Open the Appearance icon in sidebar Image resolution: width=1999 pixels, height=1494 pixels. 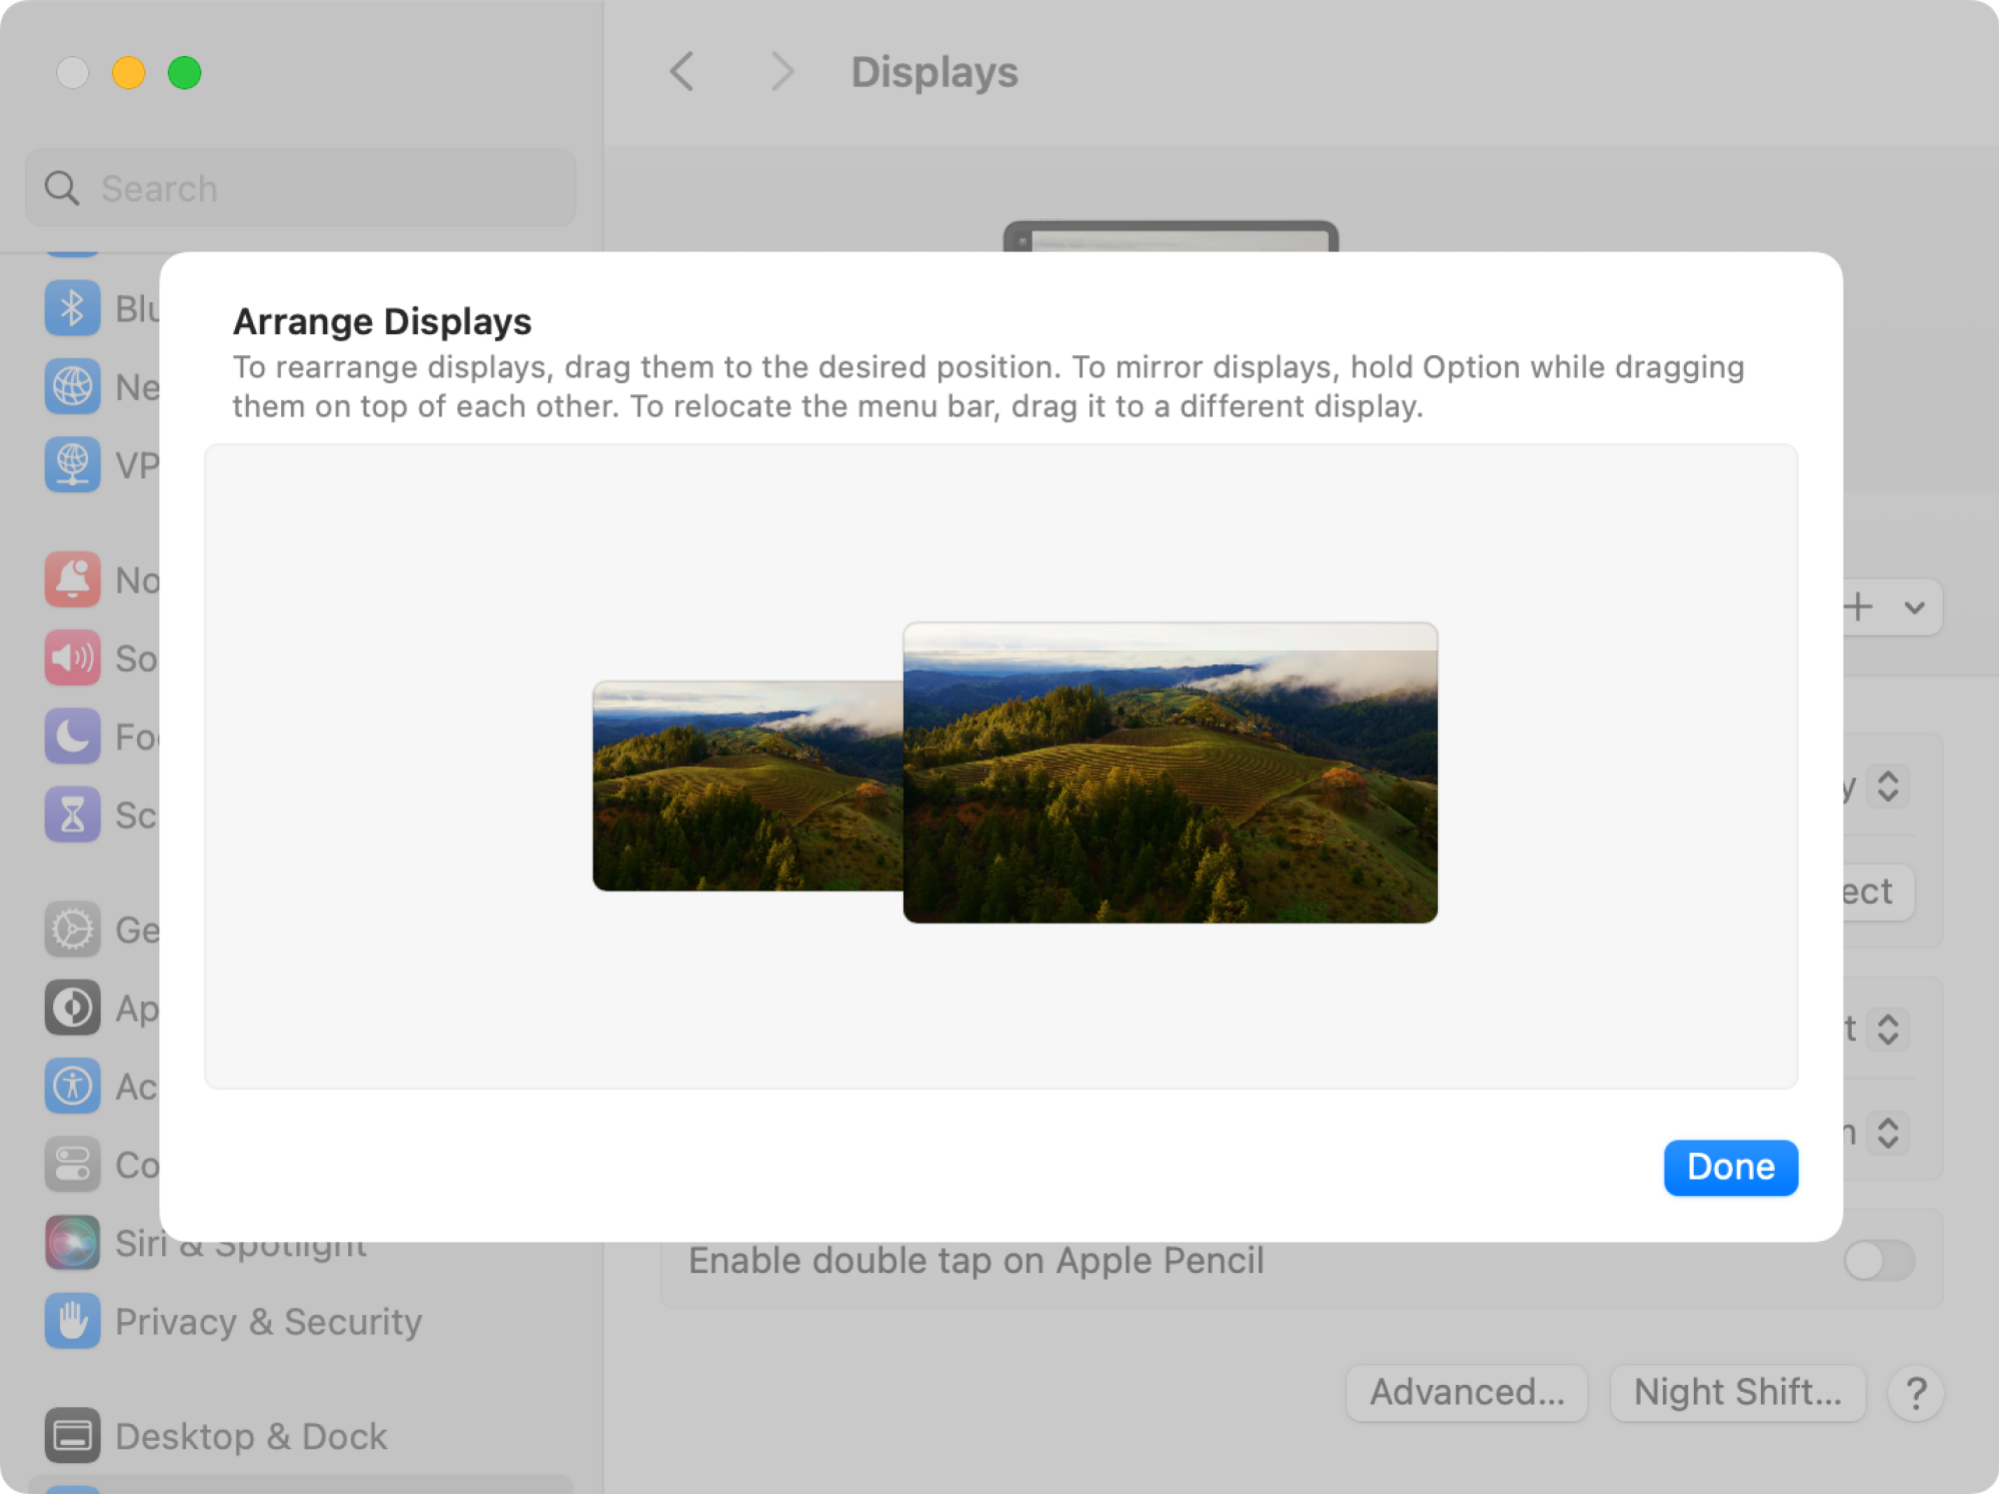point(72,1008)
